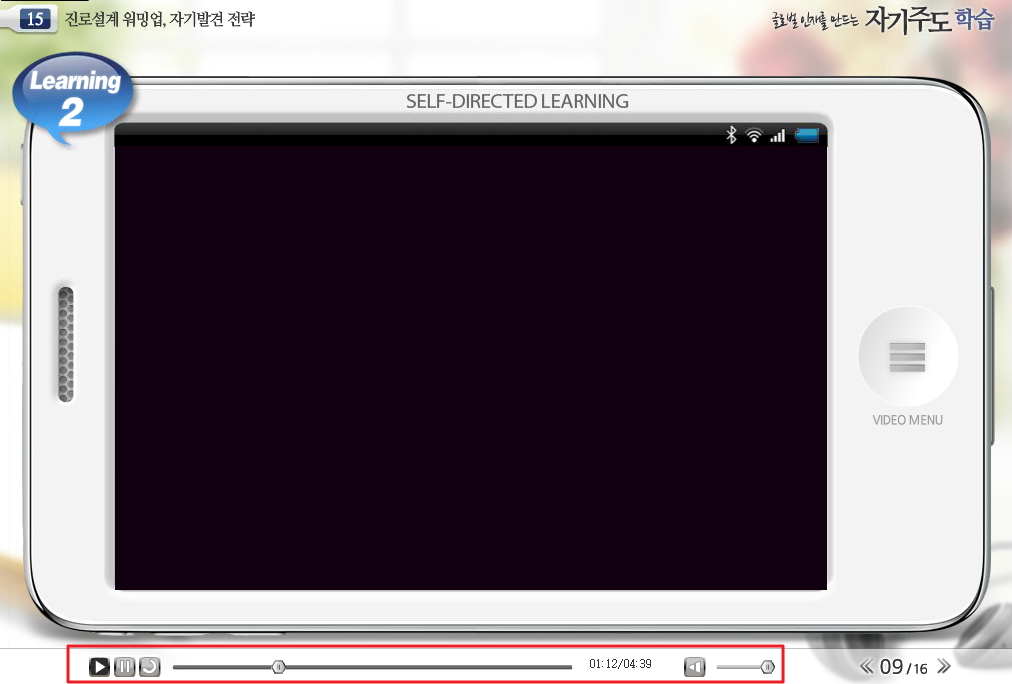Click the signal strength bars icon
The width and height of the screenshot is (1012, 684).
778,136
